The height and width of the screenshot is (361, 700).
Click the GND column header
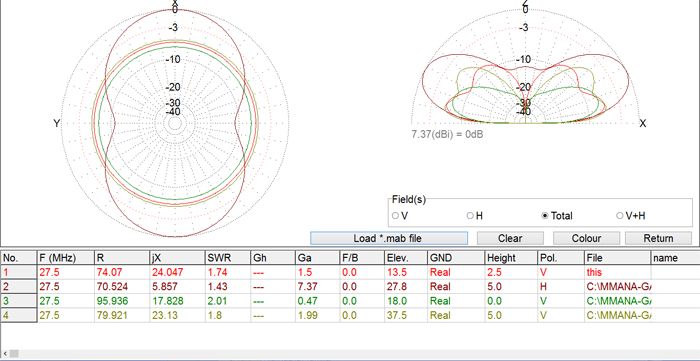coord(456,257)
